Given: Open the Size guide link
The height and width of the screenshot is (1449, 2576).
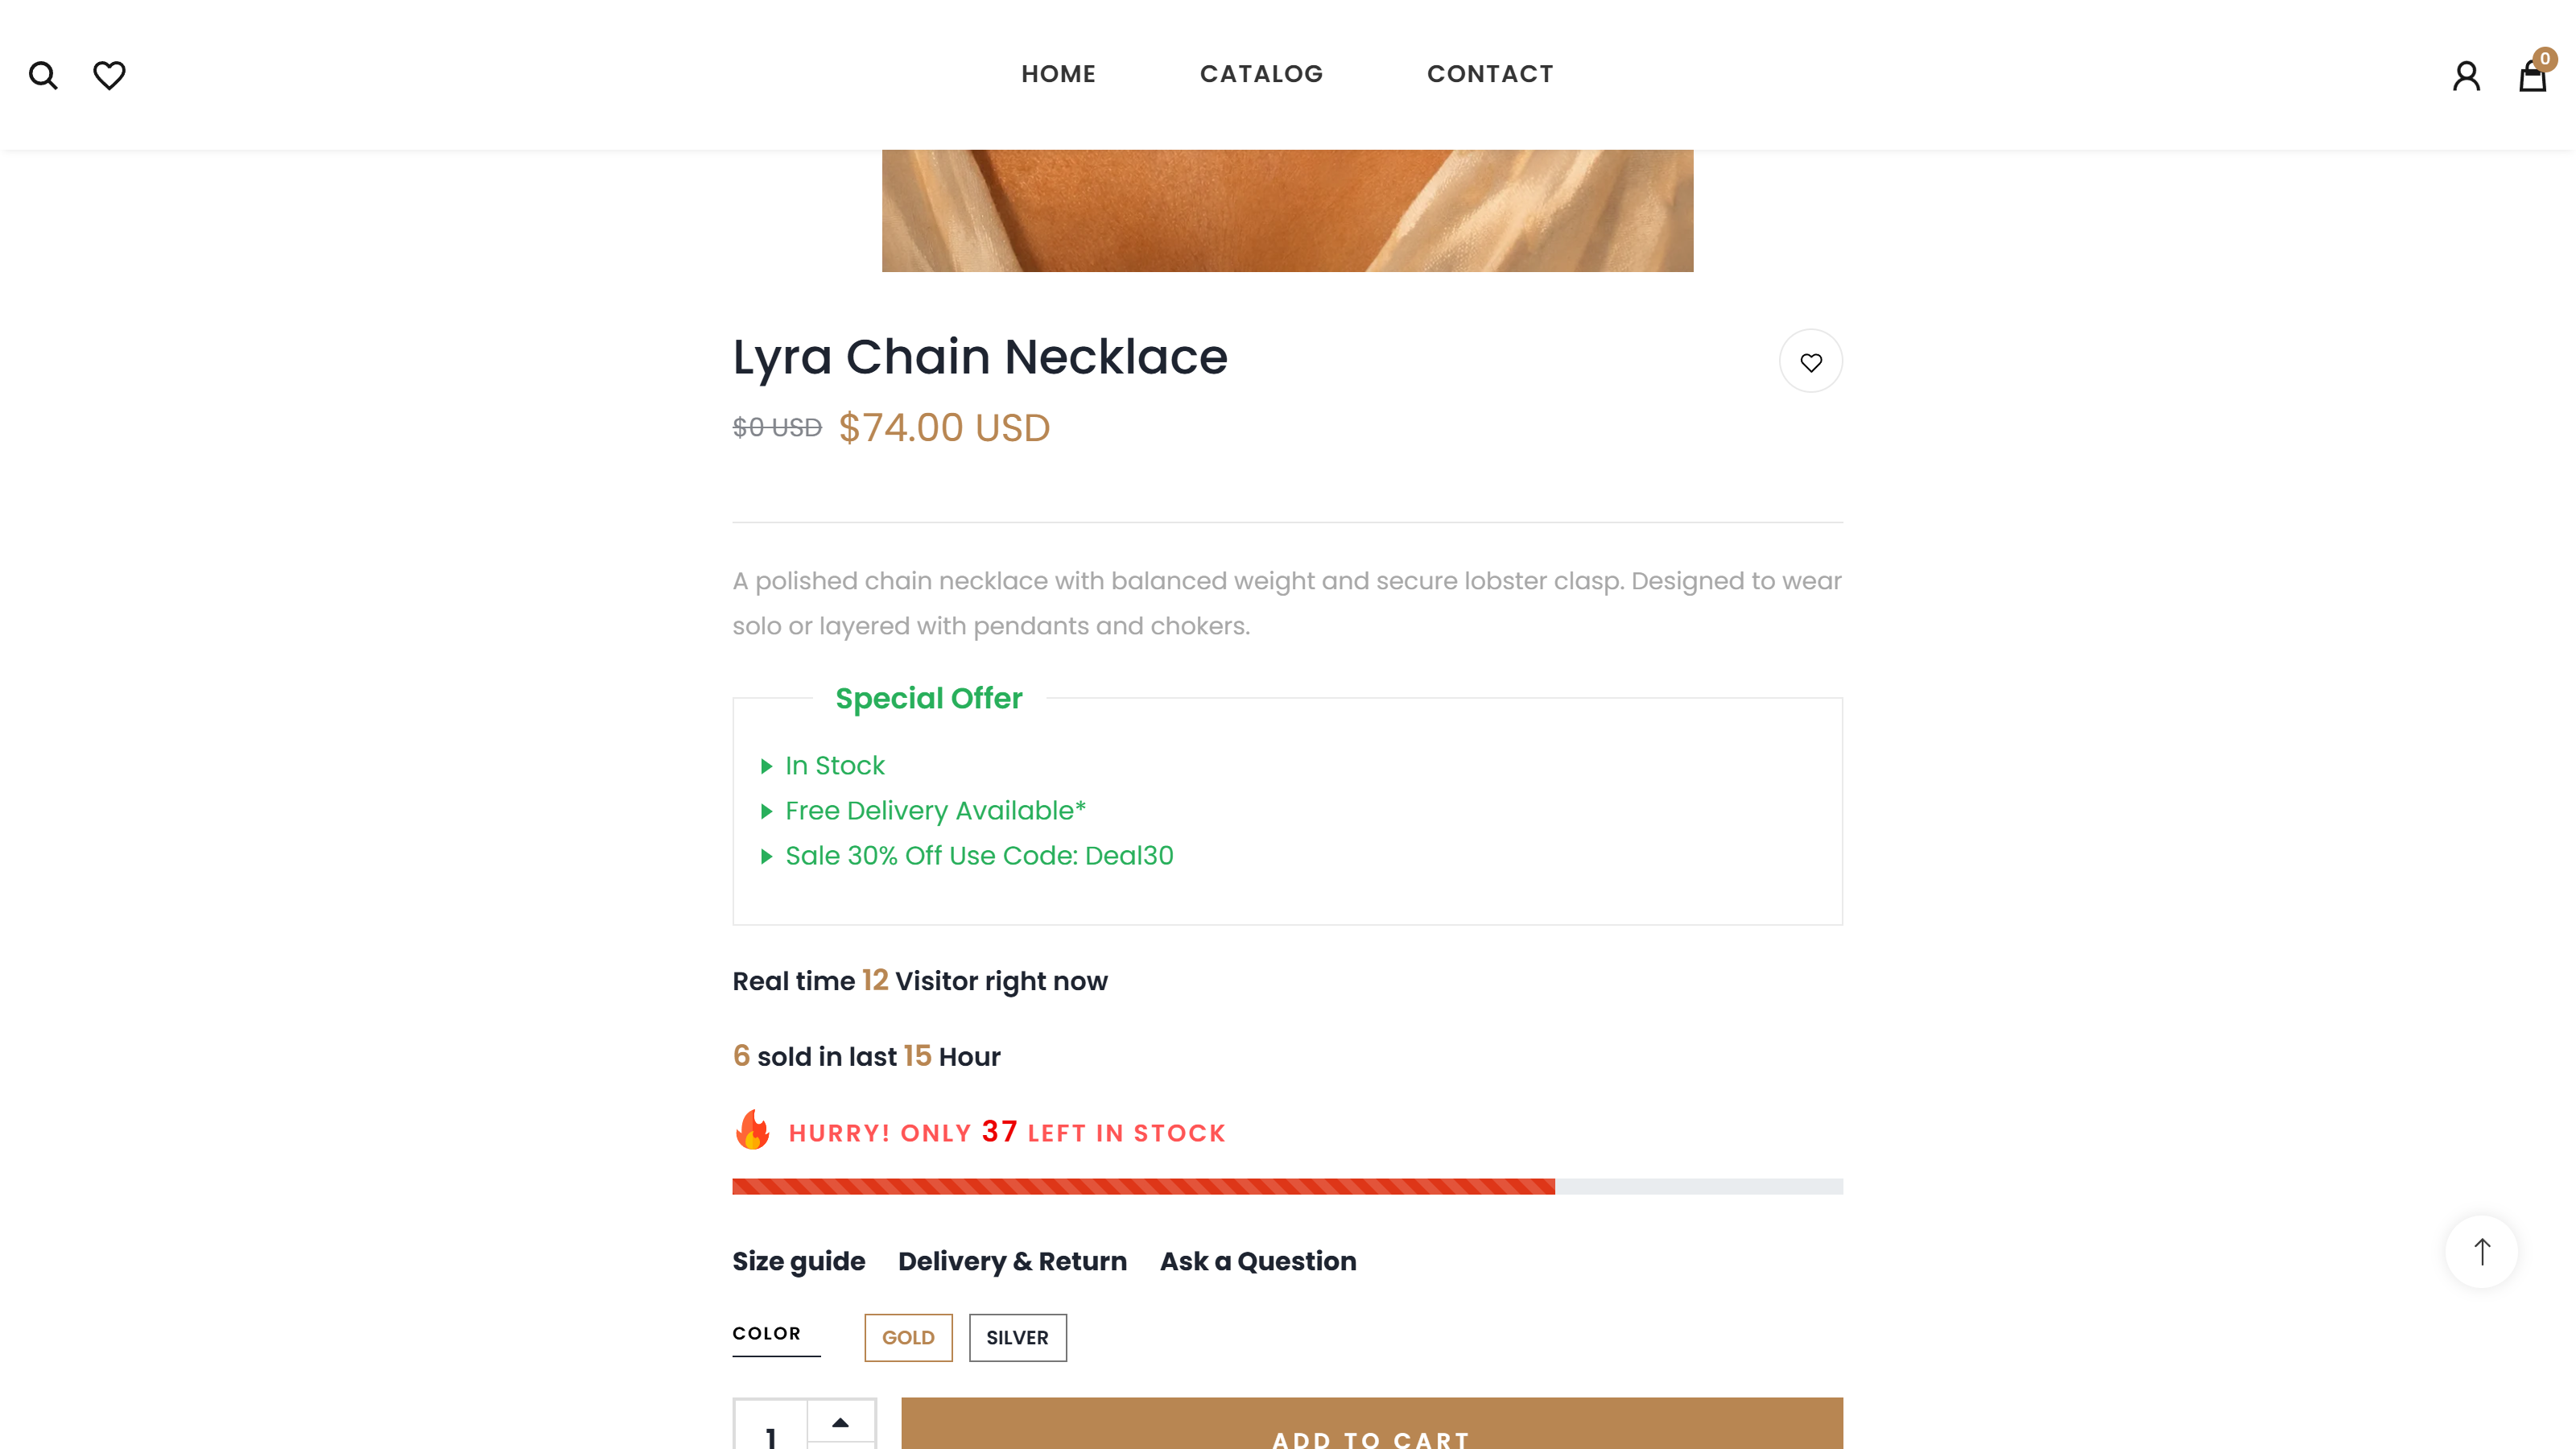Looking at the screenshot, I should click(x=798, y=1262).
